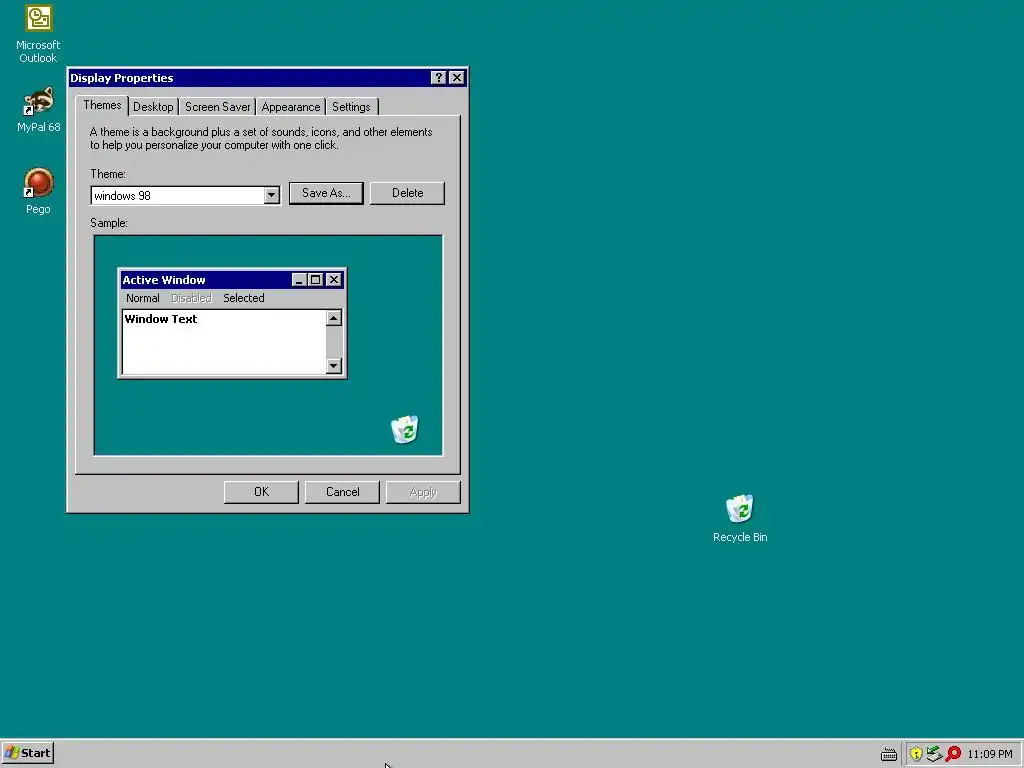Close the Display Properties dialog
This screenshot has width=1024, height=768.
point(457,78)
